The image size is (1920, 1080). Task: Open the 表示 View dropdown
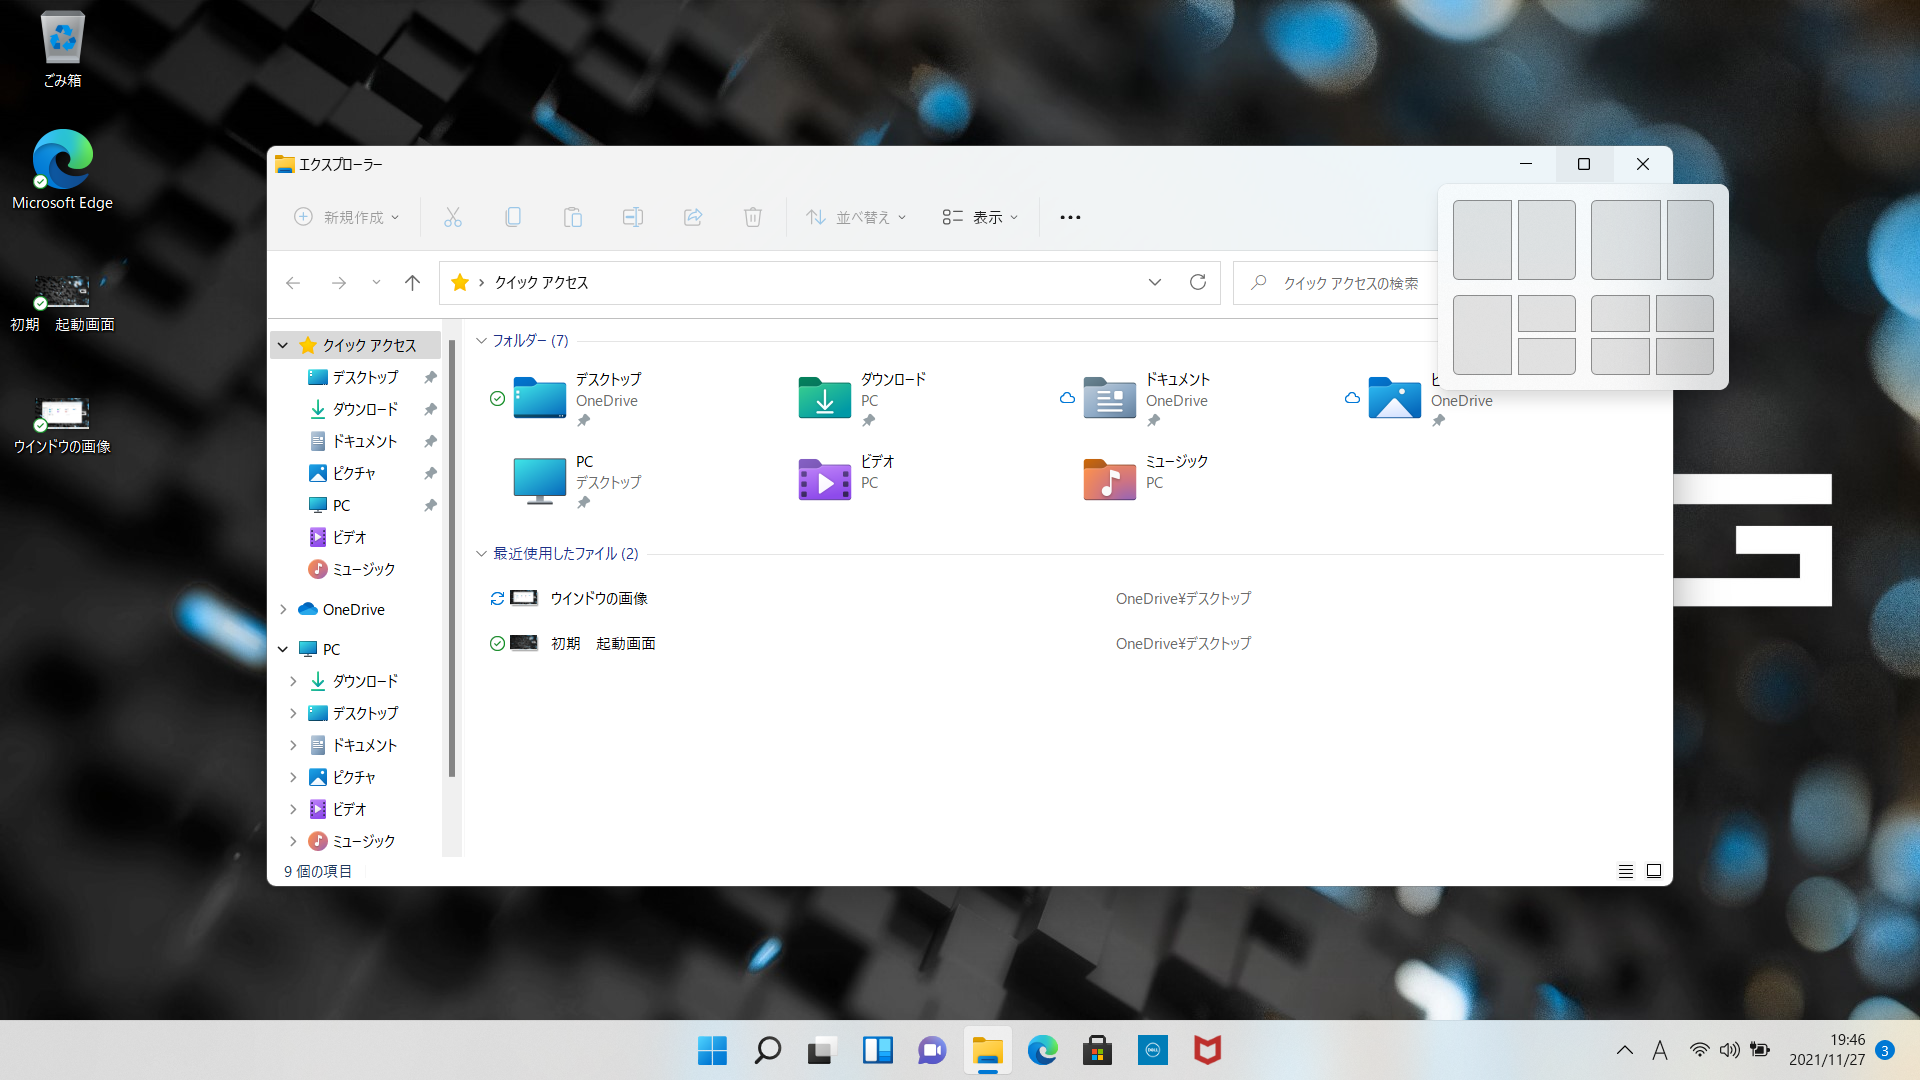[980, 217]
